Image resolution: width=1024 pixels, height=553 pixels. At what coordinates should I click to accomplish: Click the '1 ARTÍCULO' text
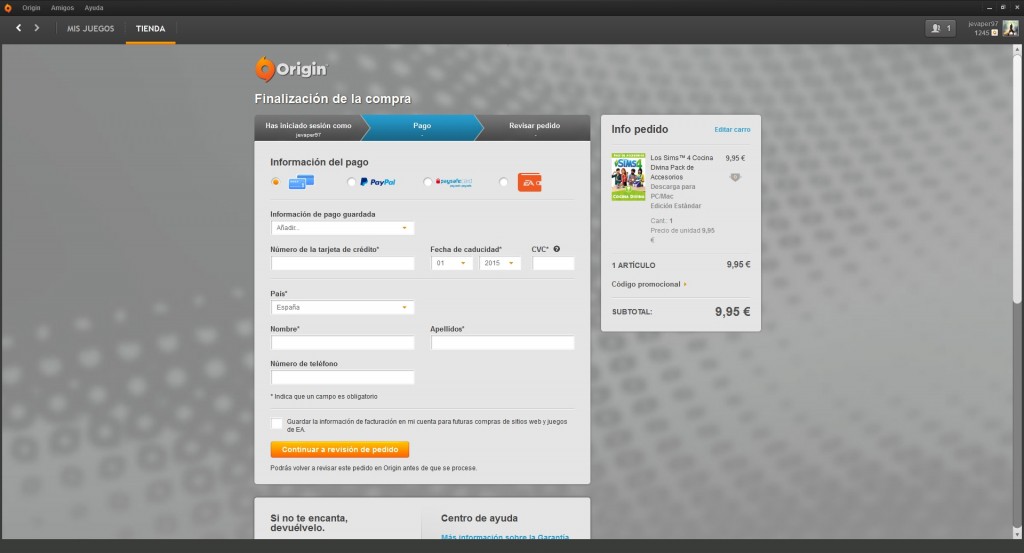point(633,265)
